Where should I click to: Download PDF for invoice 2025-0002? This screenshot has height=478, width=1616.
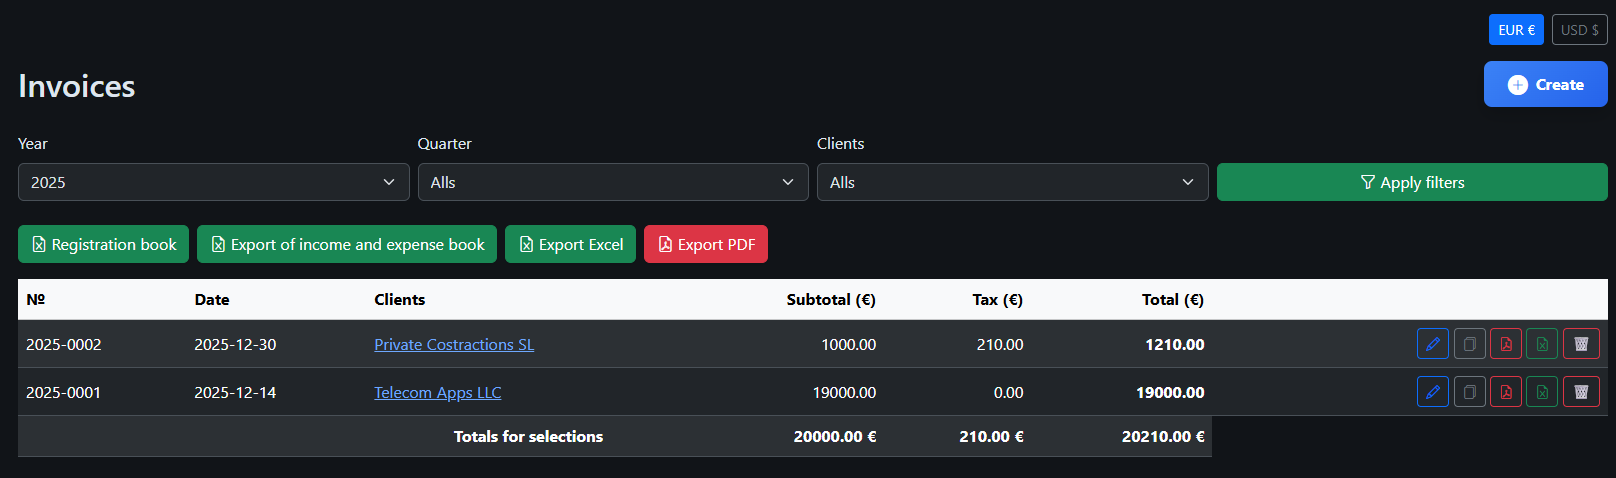(1506, 344)
